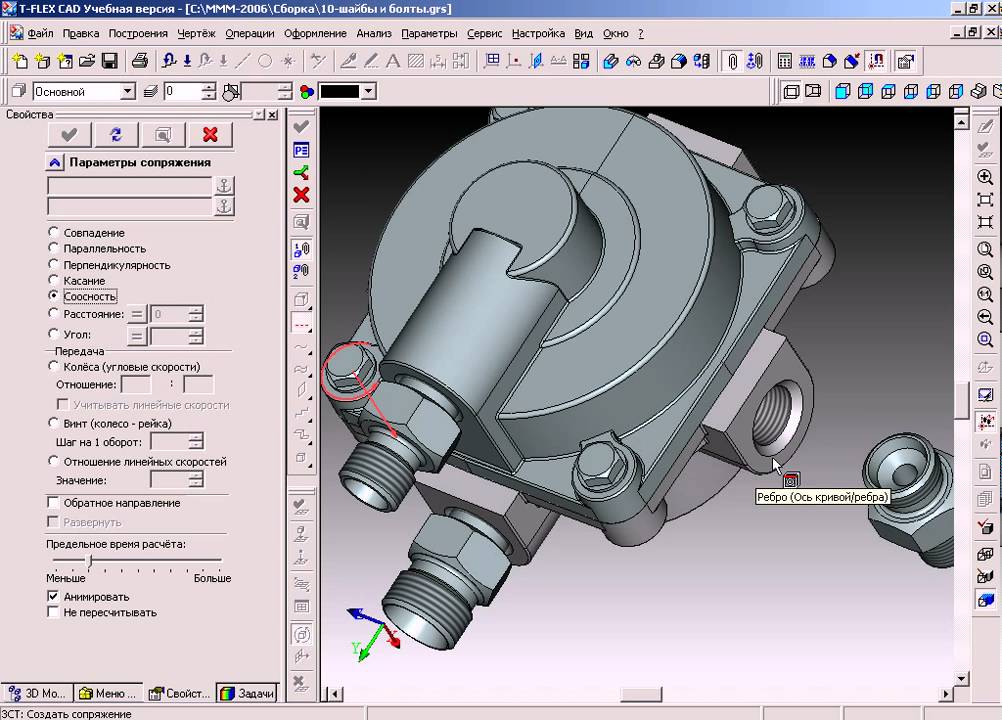Image resolution: width=1002 pixels, height=720 pixels.
Task: Click the zoom in magnifier icon
Action: point(985,177)
